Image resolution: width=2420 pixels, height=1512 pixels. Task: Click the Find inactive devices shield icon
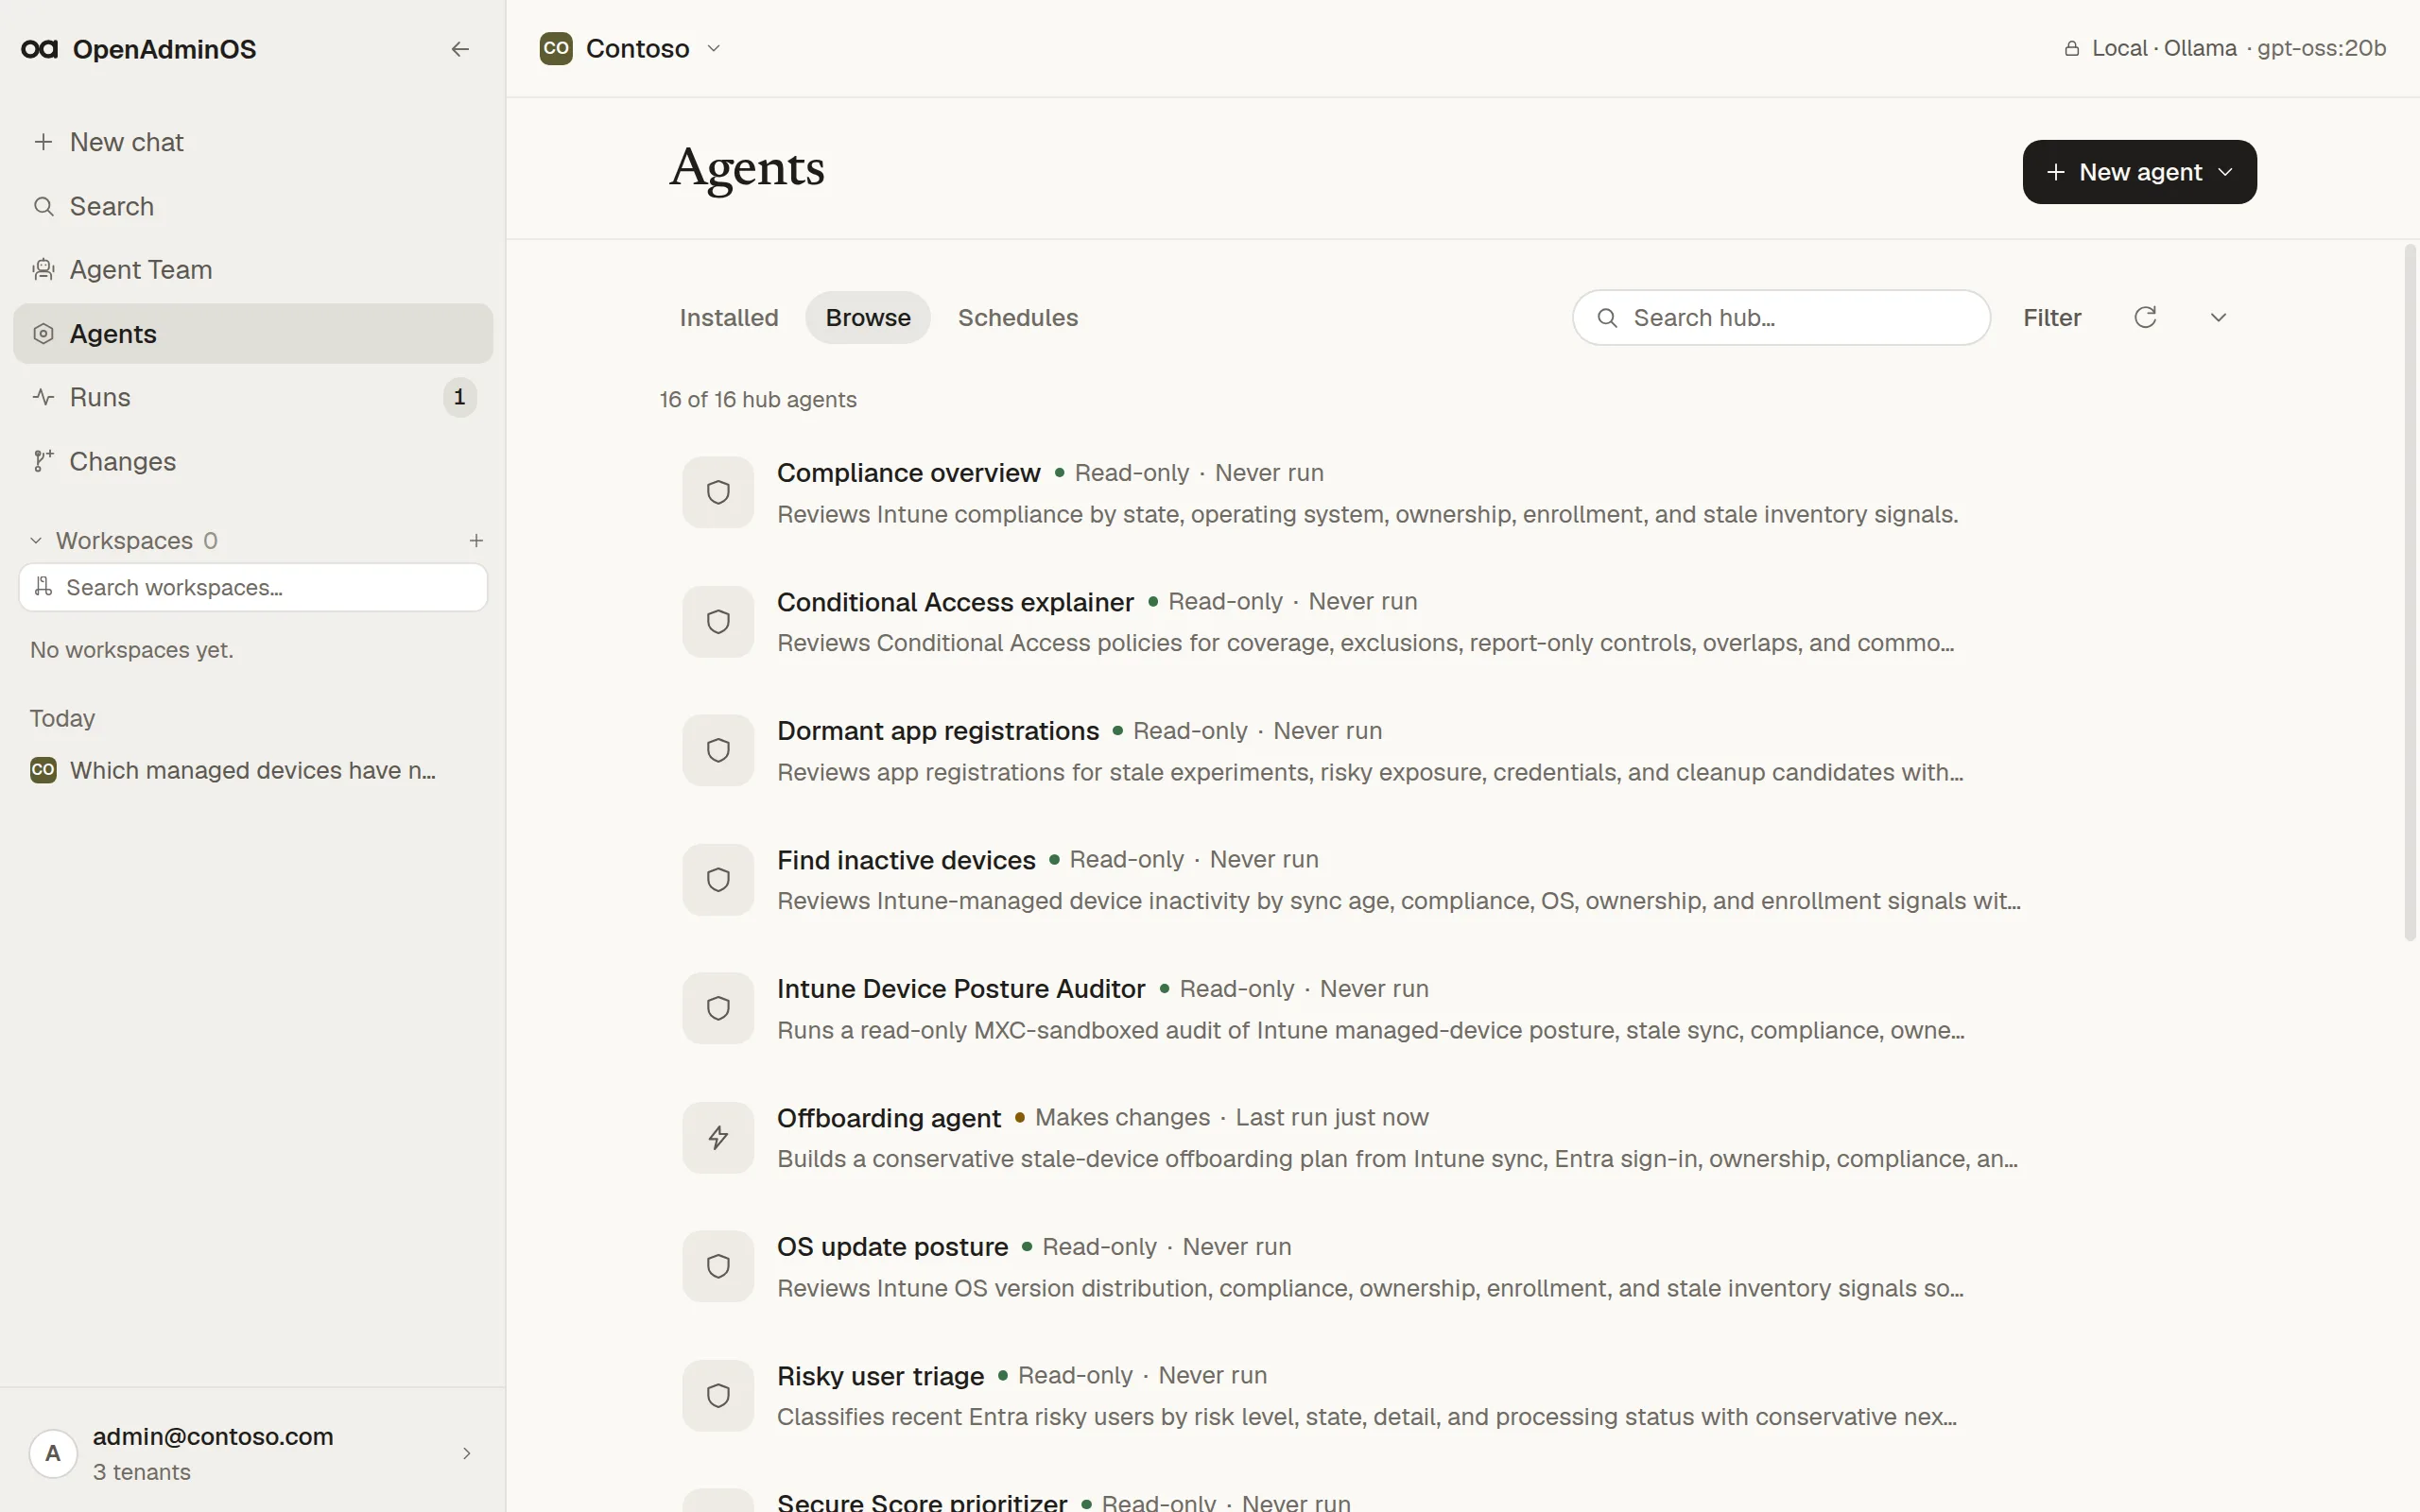(718, 879)
